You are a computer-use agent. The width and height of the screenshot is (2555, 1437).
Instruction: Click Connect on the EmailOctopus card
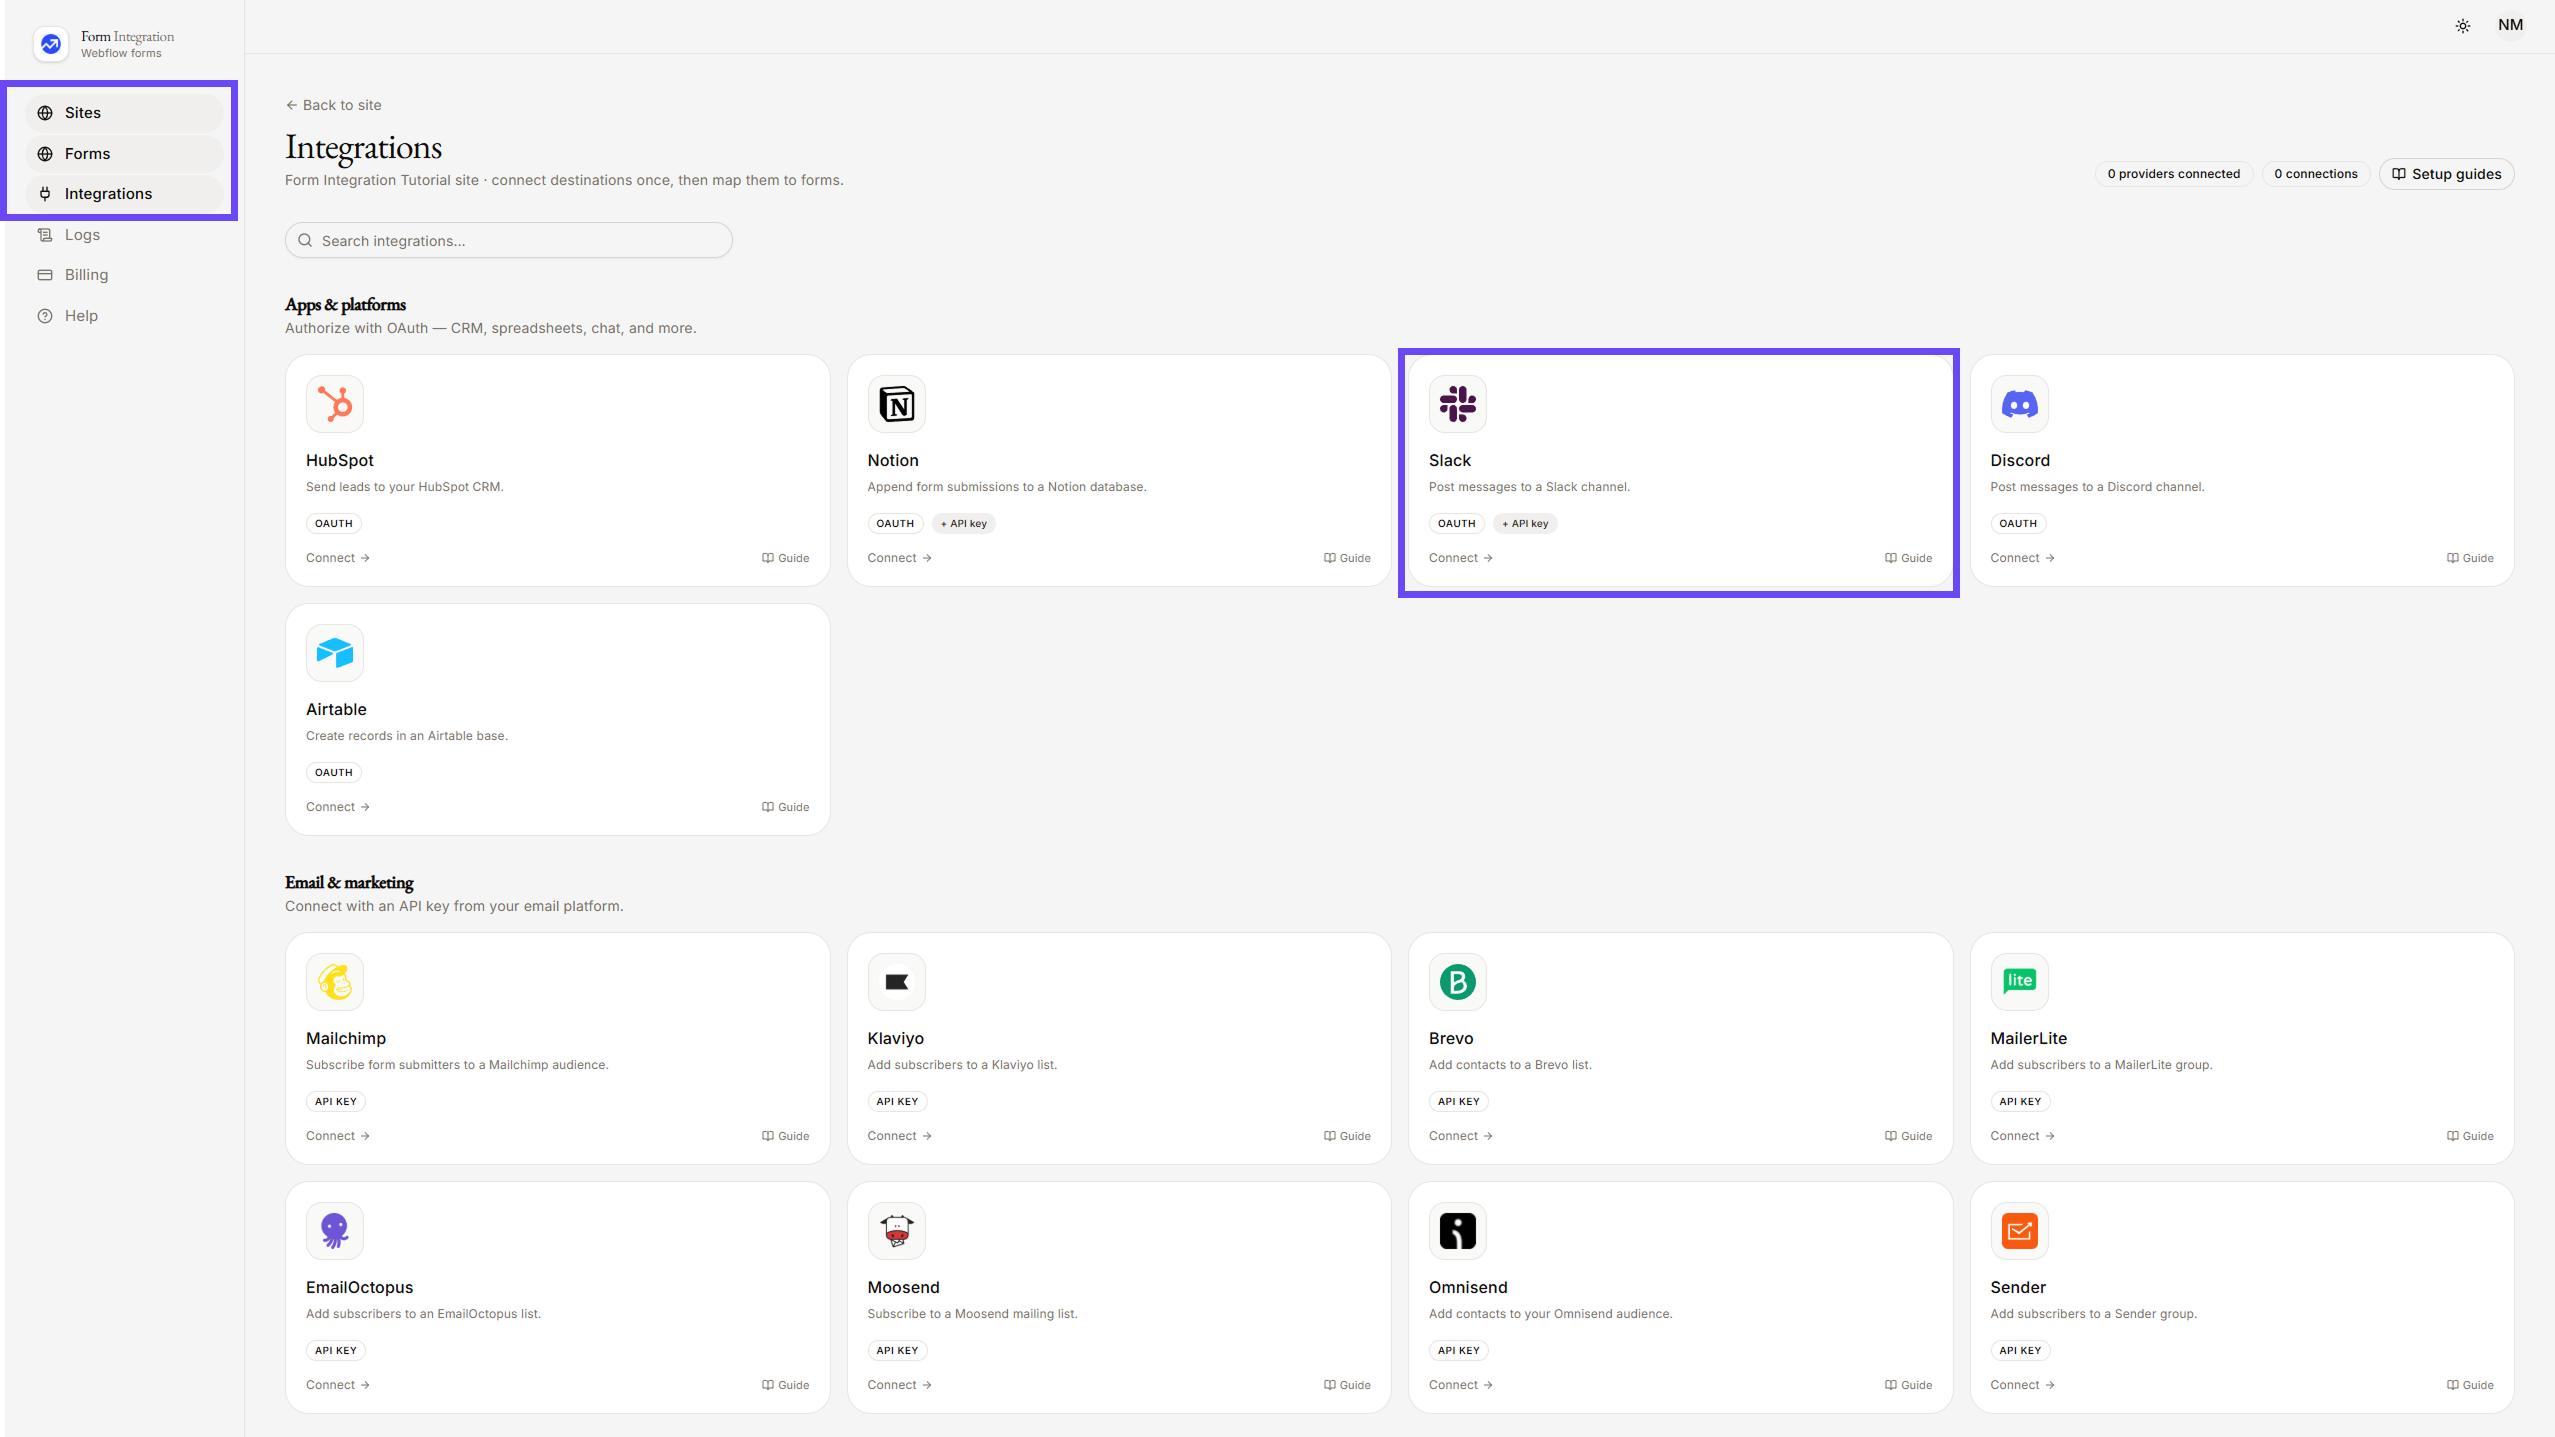[338, 1385]
